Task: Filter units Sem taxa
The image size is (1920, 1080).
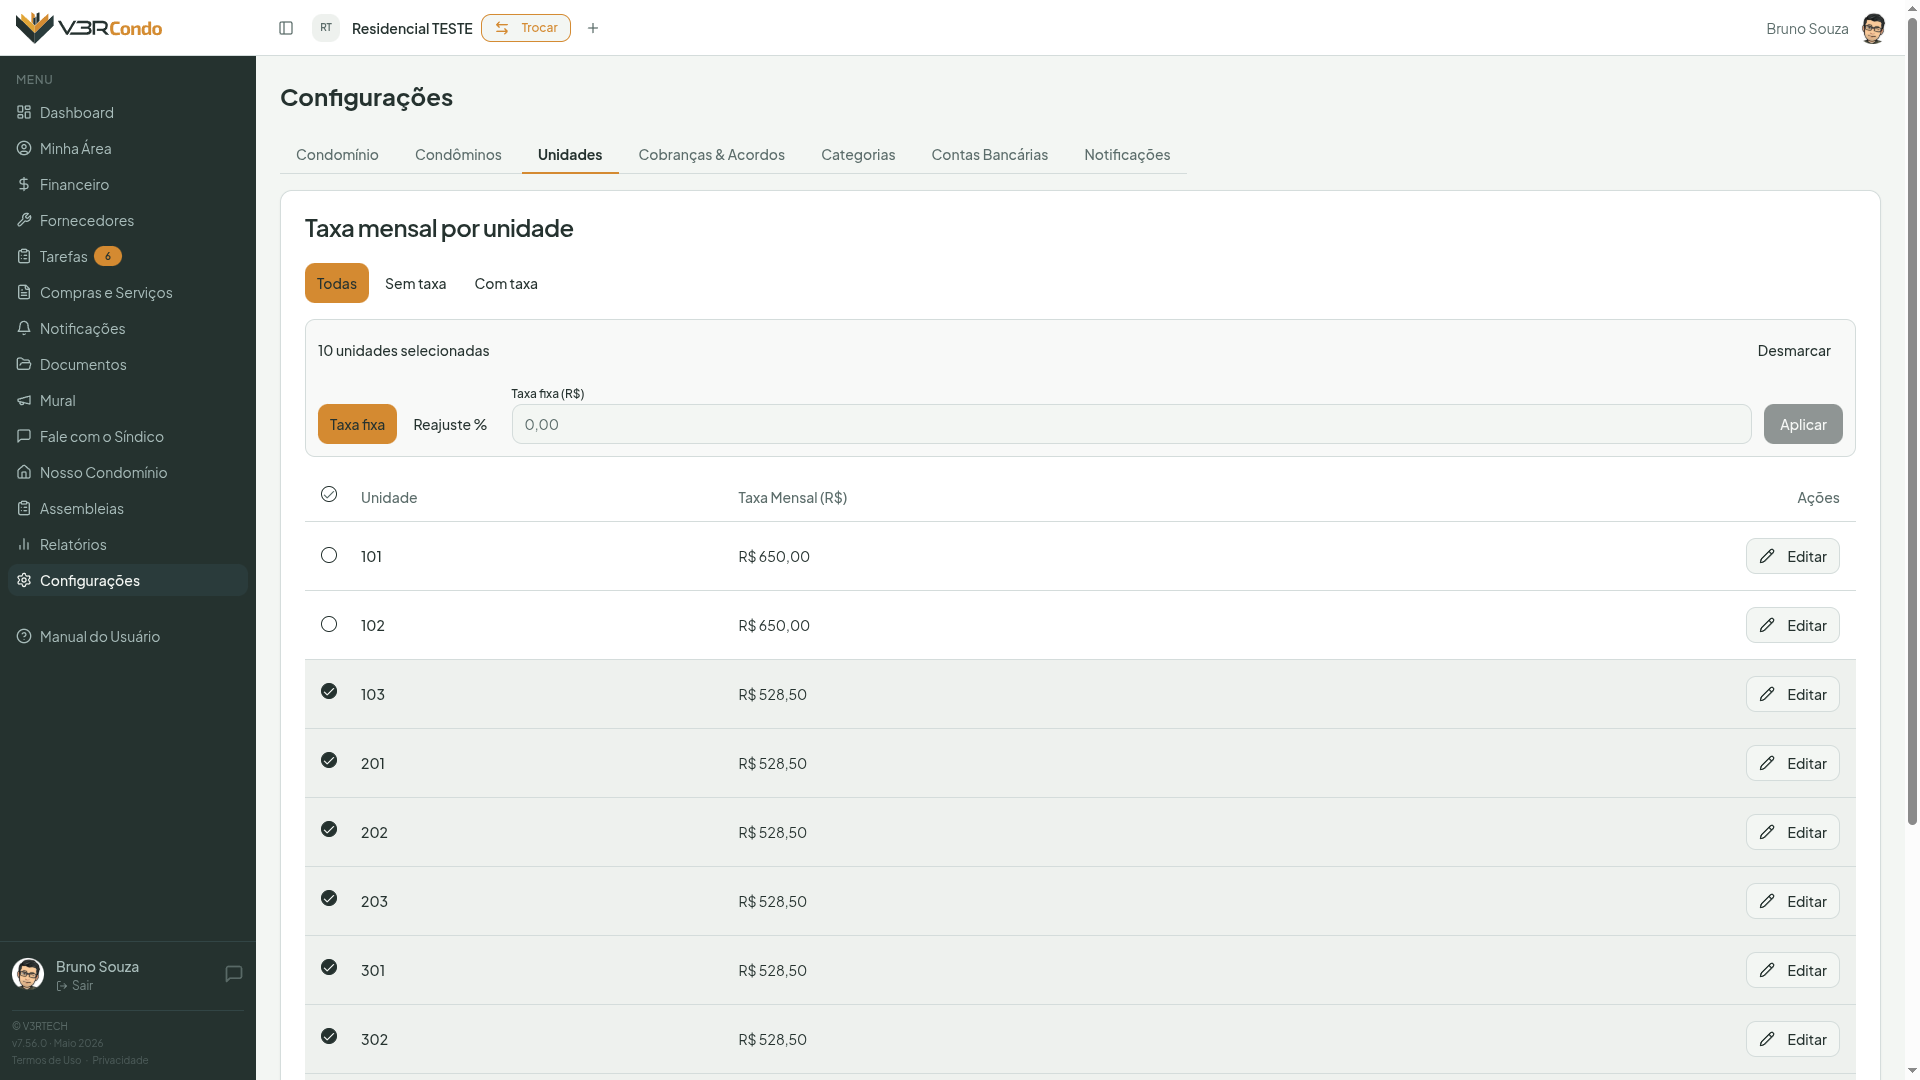Action: 416,283
